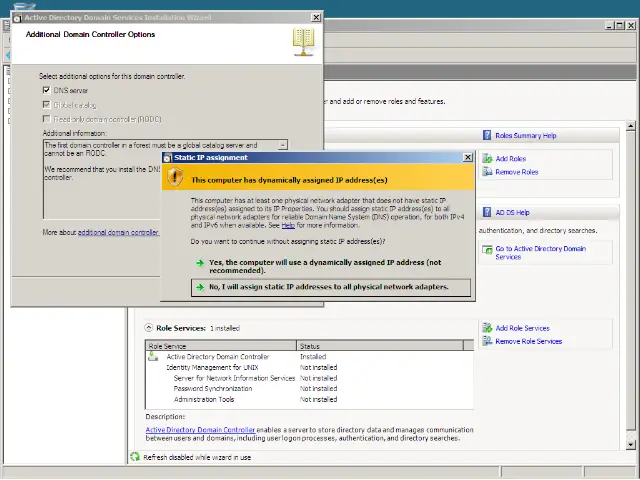Click the Roles Summary Help icon
640x480 pixels.
click(487, 135)
